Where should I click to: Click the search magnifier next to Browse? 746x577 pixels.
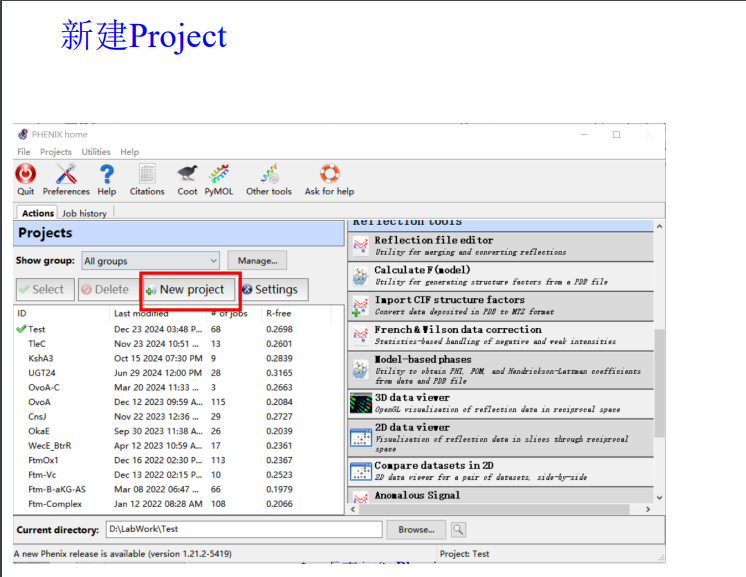(x=458, y=529)
